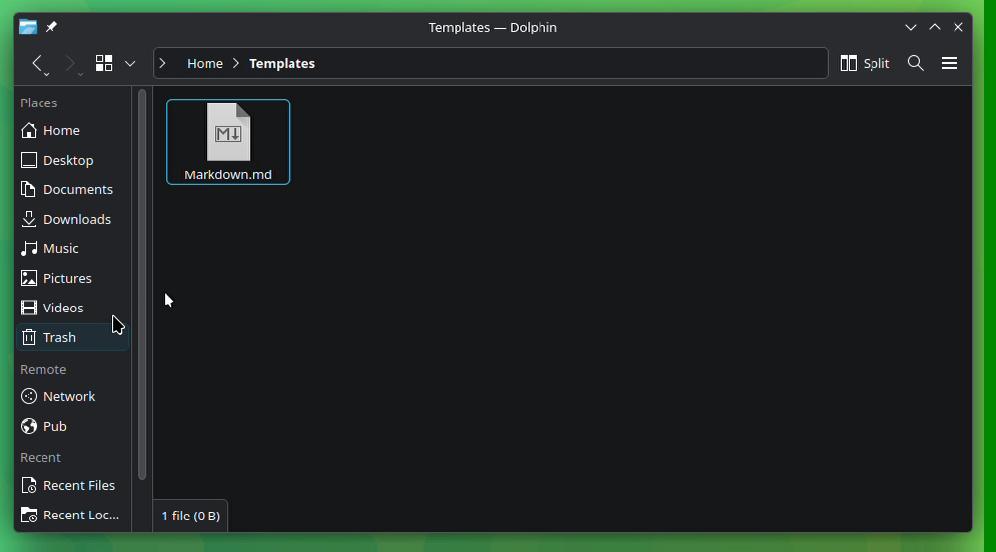
Task: Click the Places panel scrollbar
Action: click(142, 284)
